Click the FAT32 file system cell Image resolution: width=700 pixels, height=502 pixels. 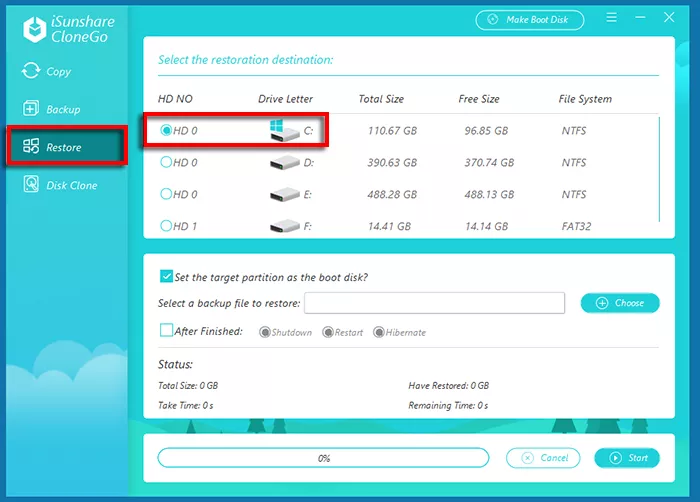pyautogui.click(x=576, y=226)
